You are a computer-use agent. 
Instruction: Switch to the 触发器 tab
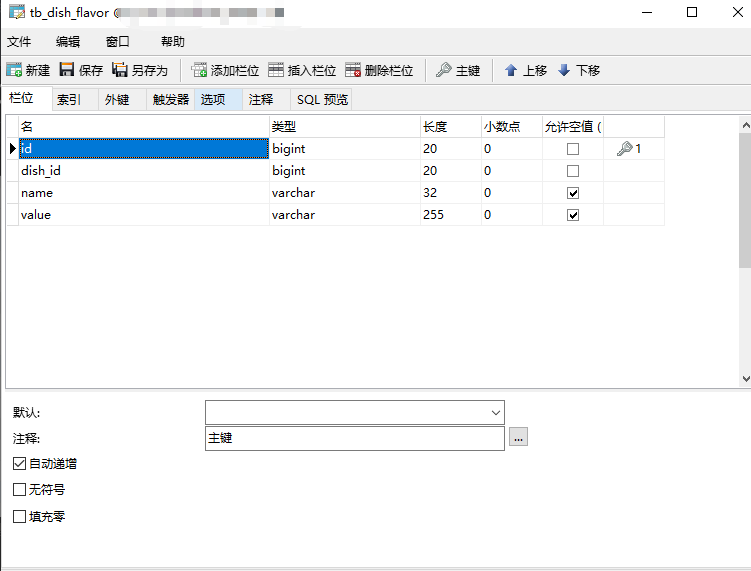click(x=171, y=100)
